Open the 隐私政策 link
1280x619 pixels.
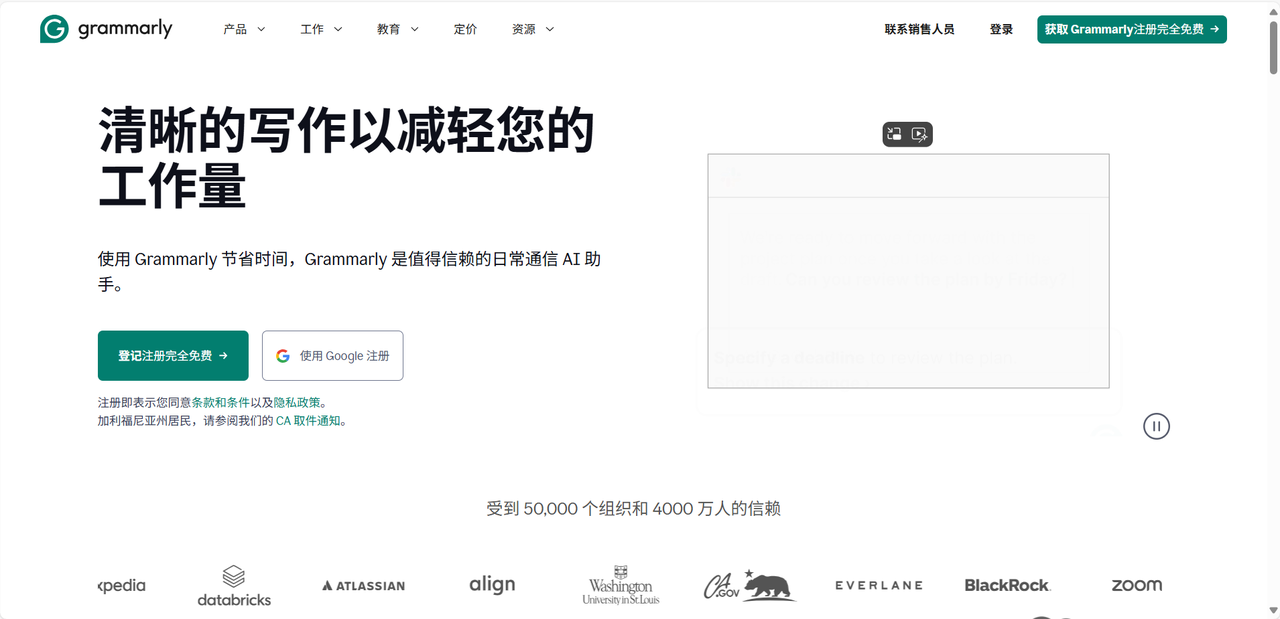coord(297,402)
